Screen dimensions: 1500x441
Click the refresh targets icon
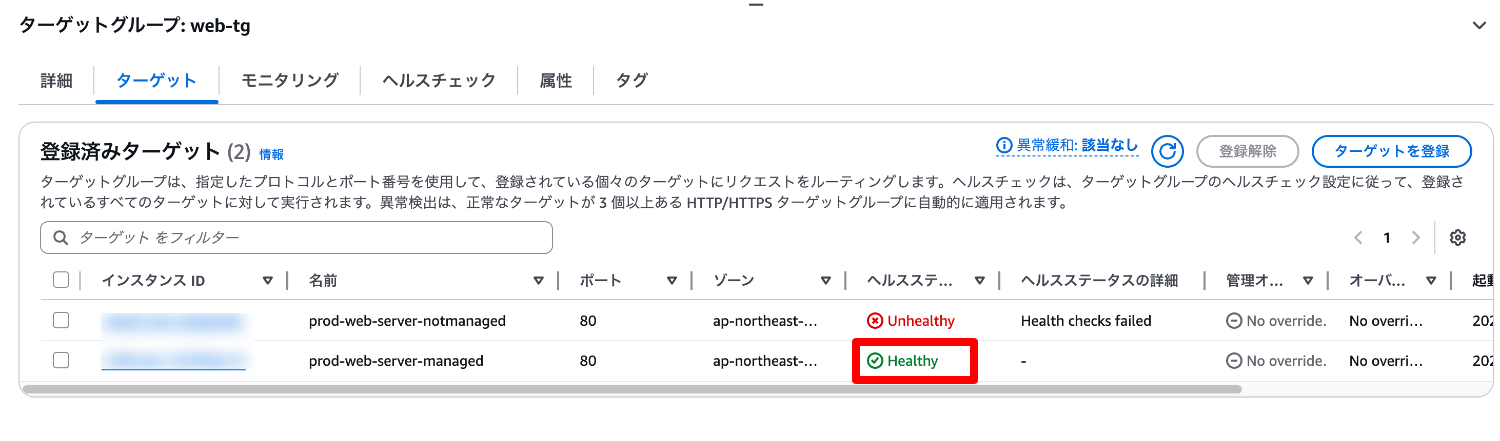click(1167, 151)
